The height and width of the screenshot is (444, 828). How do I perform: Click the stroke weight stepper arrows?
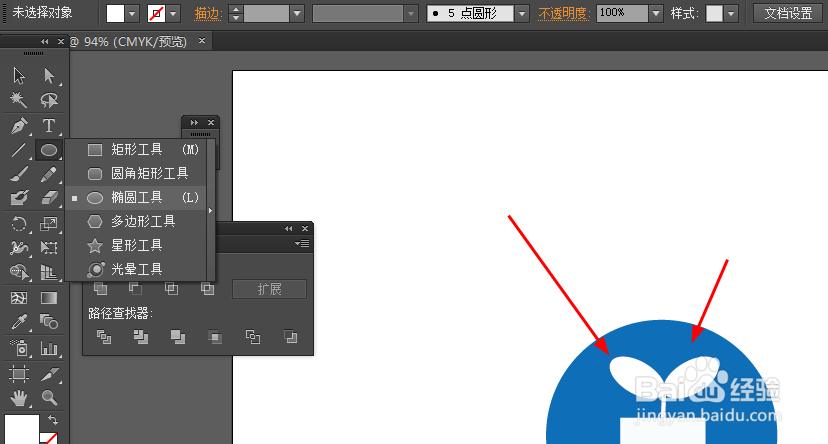(x=236, y=14)
